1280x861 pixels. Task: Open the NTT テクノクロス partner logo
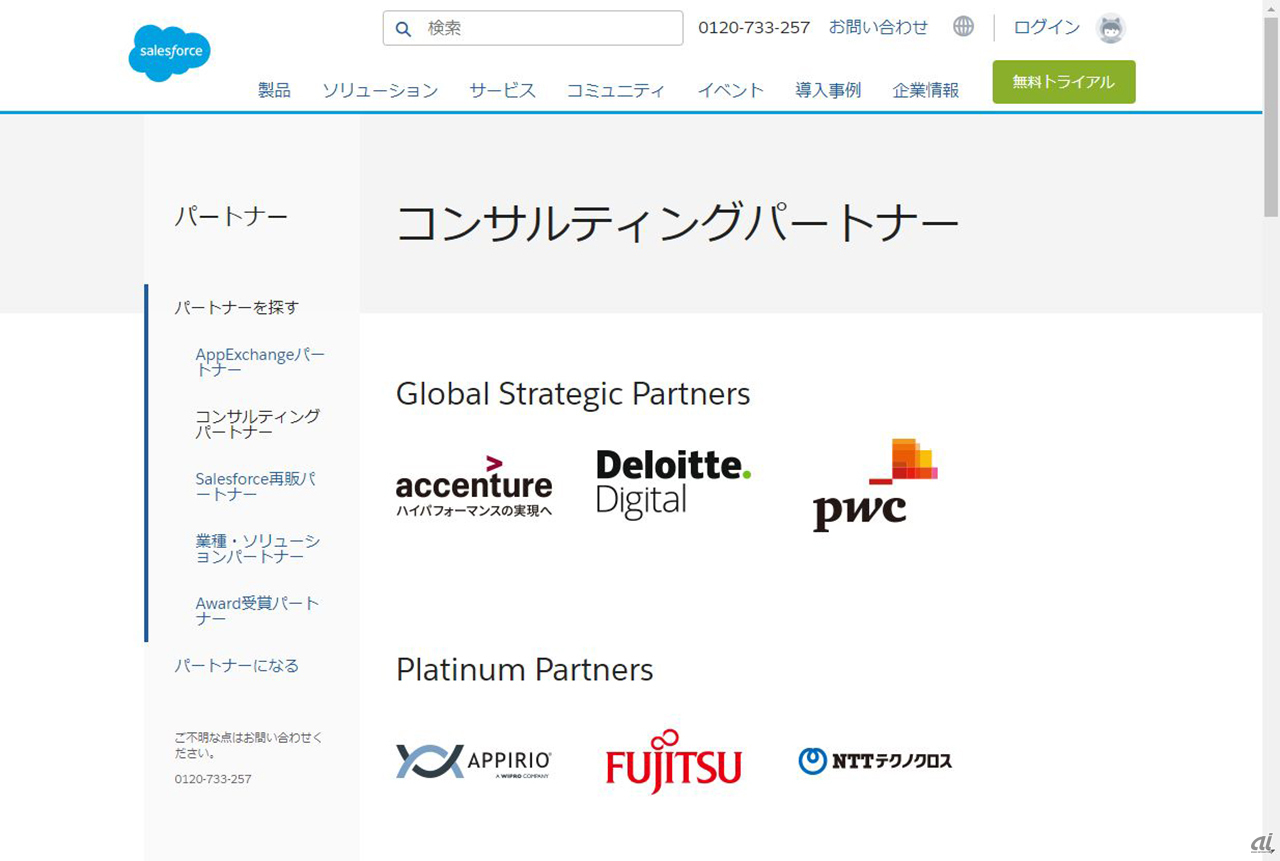(x=875, y=761)
